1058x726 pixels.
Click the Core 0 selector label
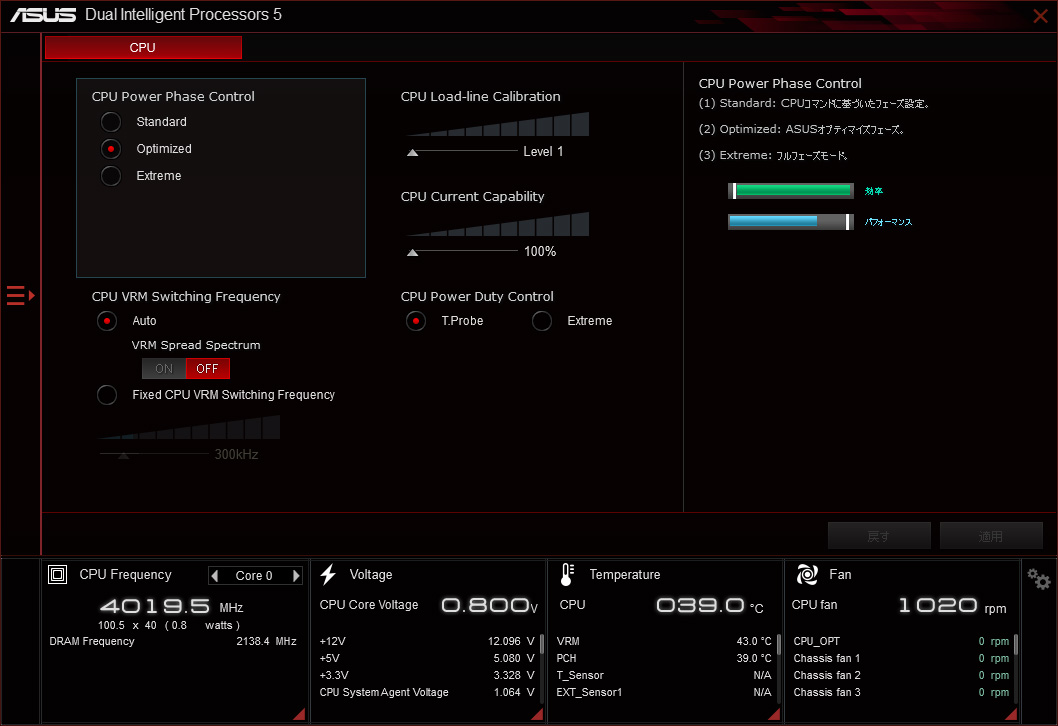[x=254, y=576]
